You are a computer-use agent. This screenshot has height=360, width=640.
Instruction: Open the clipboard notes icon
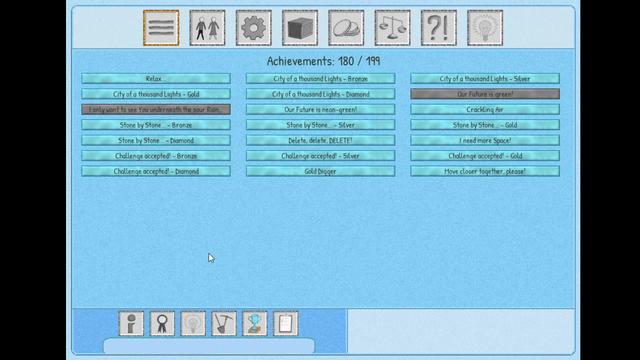[286, 324]
